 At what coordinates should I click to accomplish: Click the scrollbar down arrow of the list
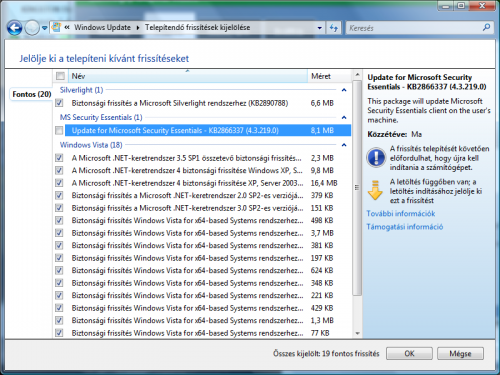pyautogui.click(x=357, y=333)
